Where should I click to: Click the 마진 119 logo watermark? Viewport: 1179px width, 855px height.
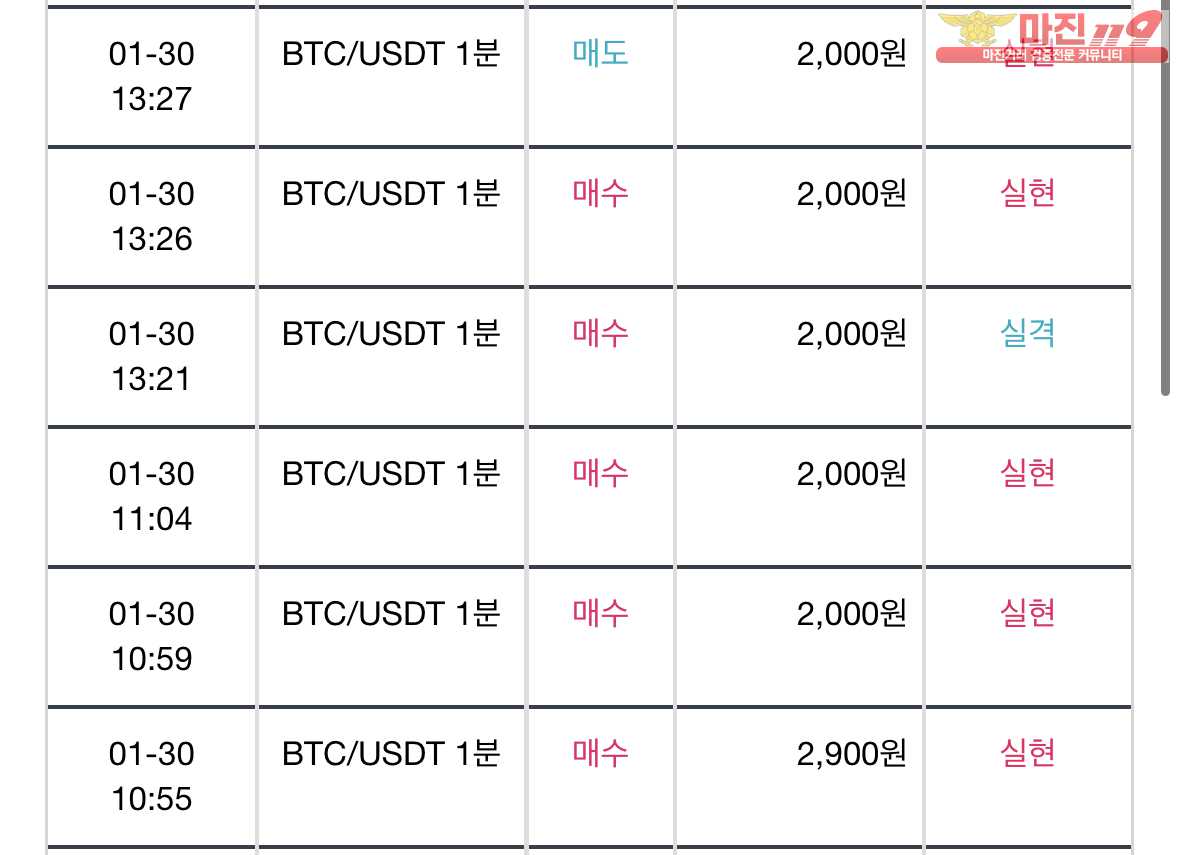(1051, 38)
